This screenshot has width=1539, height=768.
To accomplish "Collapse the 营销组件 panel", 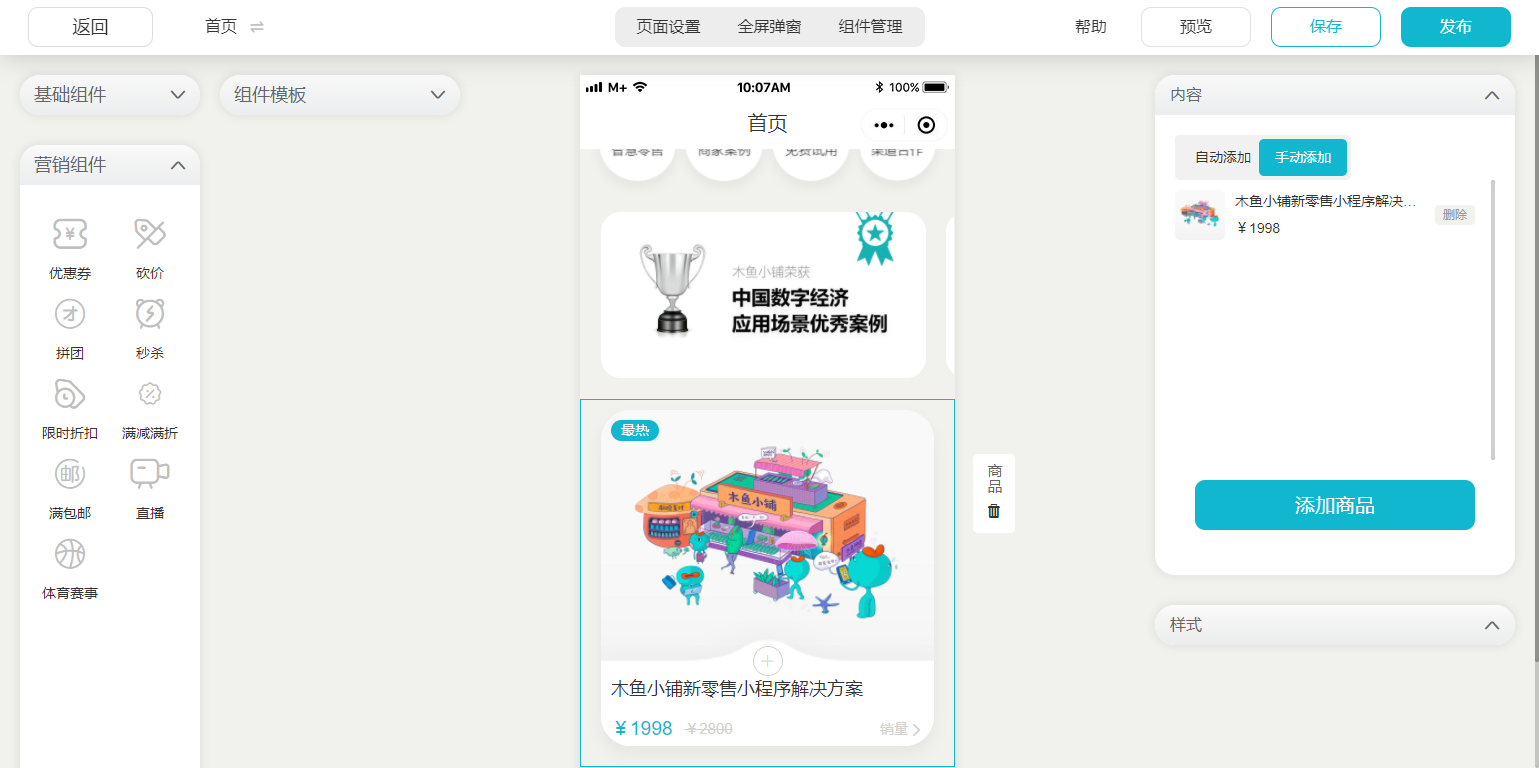I will 178,165.
